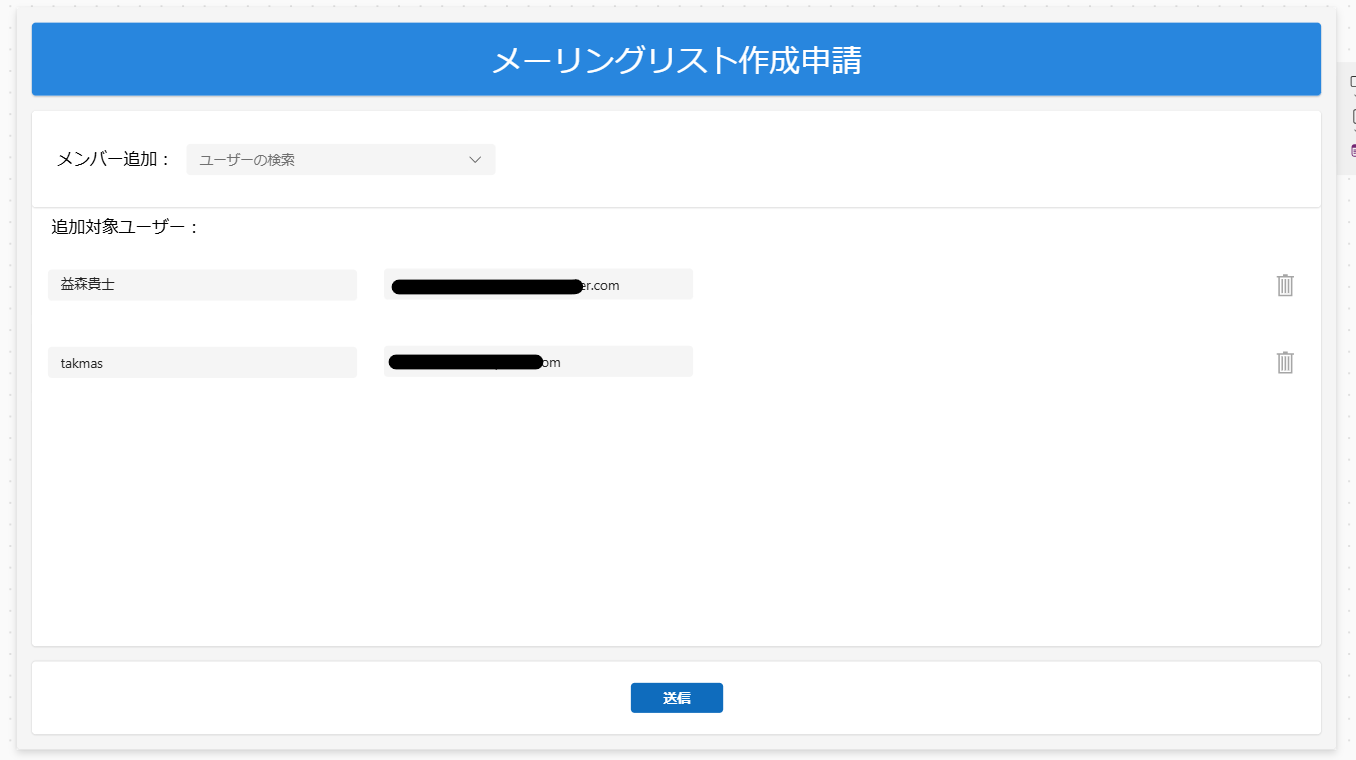Open the ユーザーの検索 dropdown chevron
Viewport: 1356px width, 760px height.
pos(476,160)
